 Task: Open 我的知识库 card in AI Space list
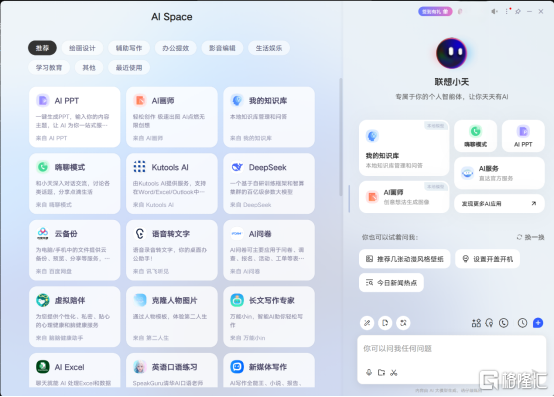point(269,117)
